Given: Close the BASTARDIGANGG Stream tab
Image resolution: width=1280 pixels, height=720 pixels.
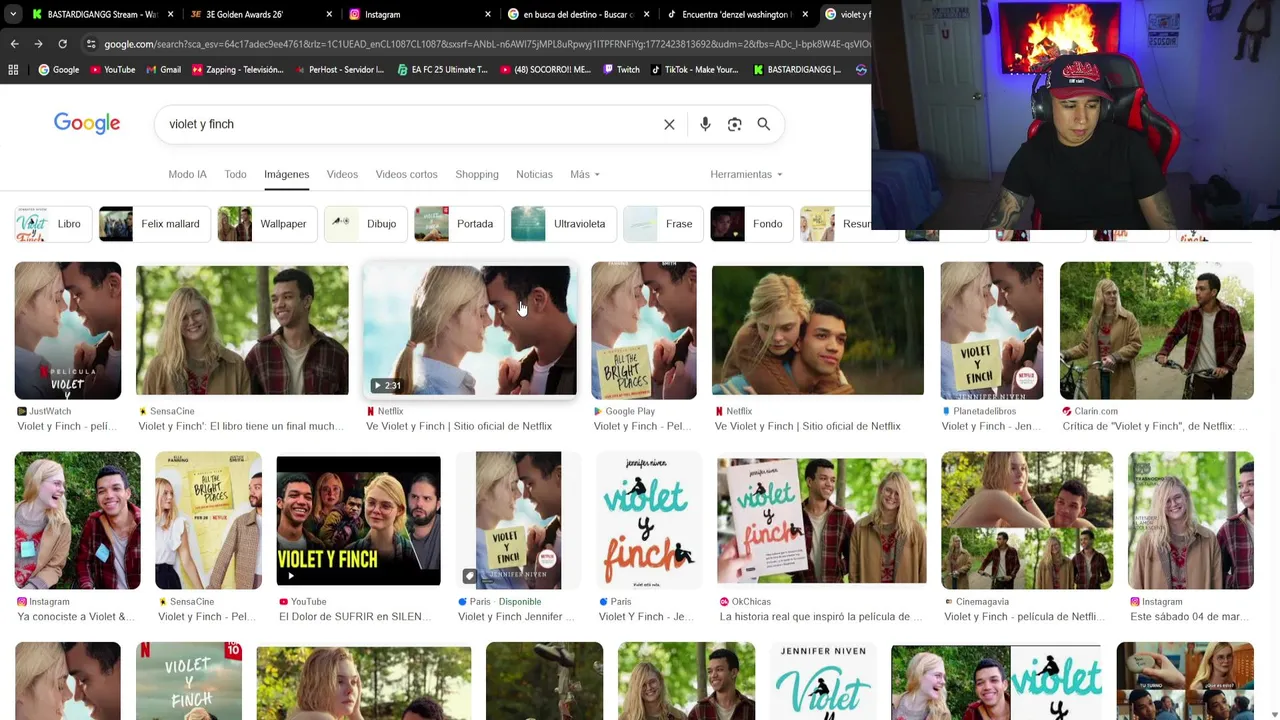Looking at the screenshot, I should 170,14.
